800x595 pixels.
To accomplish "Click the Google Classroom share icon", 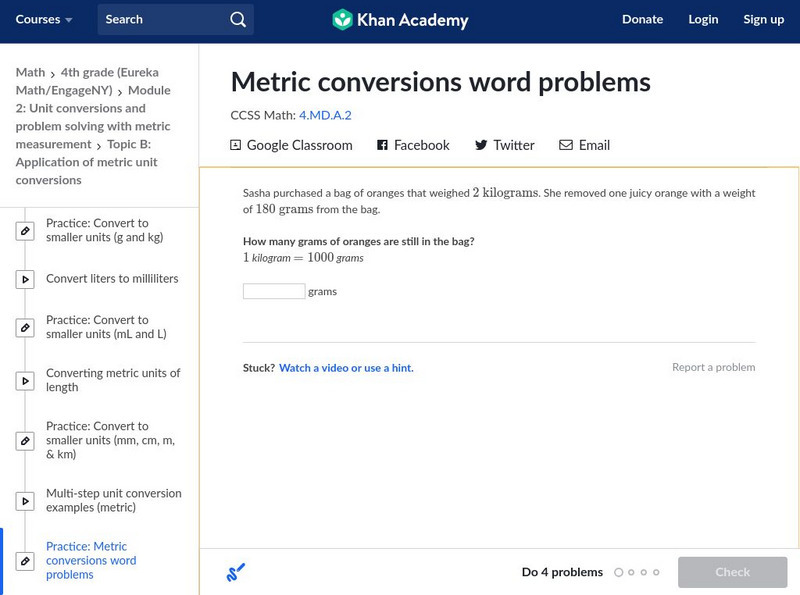I will [x=236, y=145].
